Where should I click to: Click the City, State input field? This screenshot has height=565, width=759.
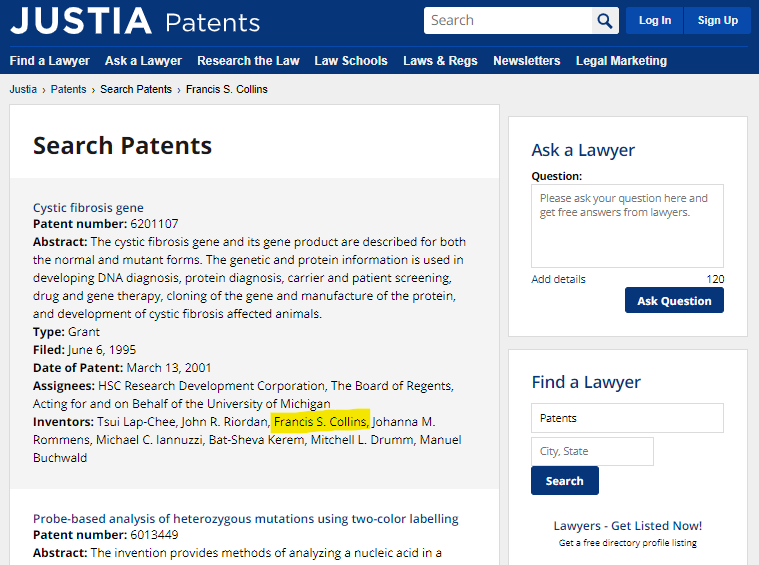tap(592, 451)
